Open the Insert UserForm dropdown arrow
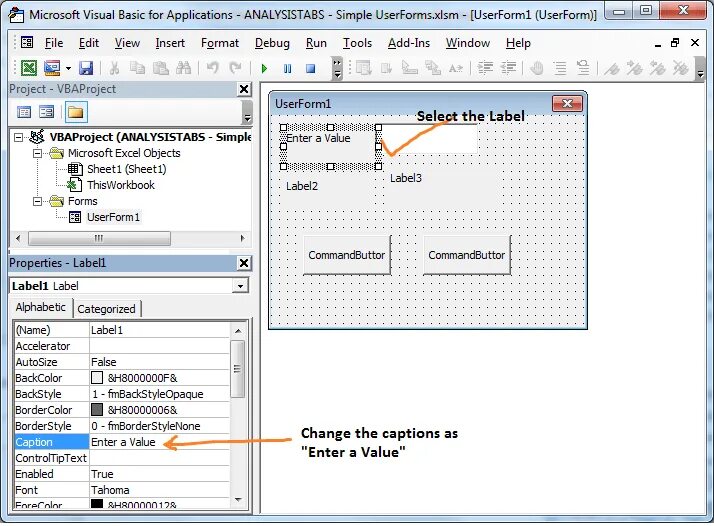 (68, 69)
